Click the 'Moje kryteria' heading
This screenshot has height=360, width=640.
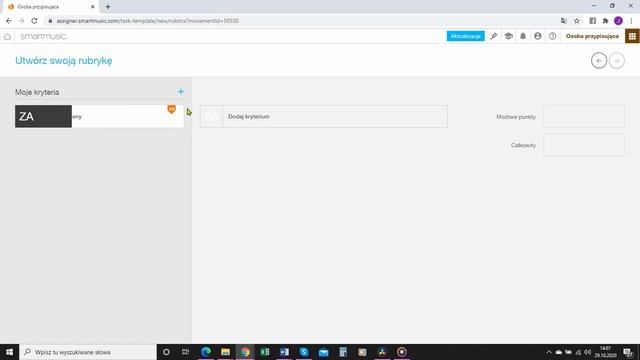coord(37,92)
